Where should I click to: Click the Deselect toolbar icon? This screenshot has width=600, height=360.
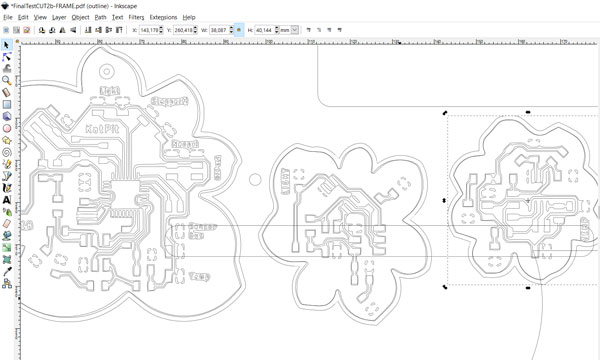(26, 29)
